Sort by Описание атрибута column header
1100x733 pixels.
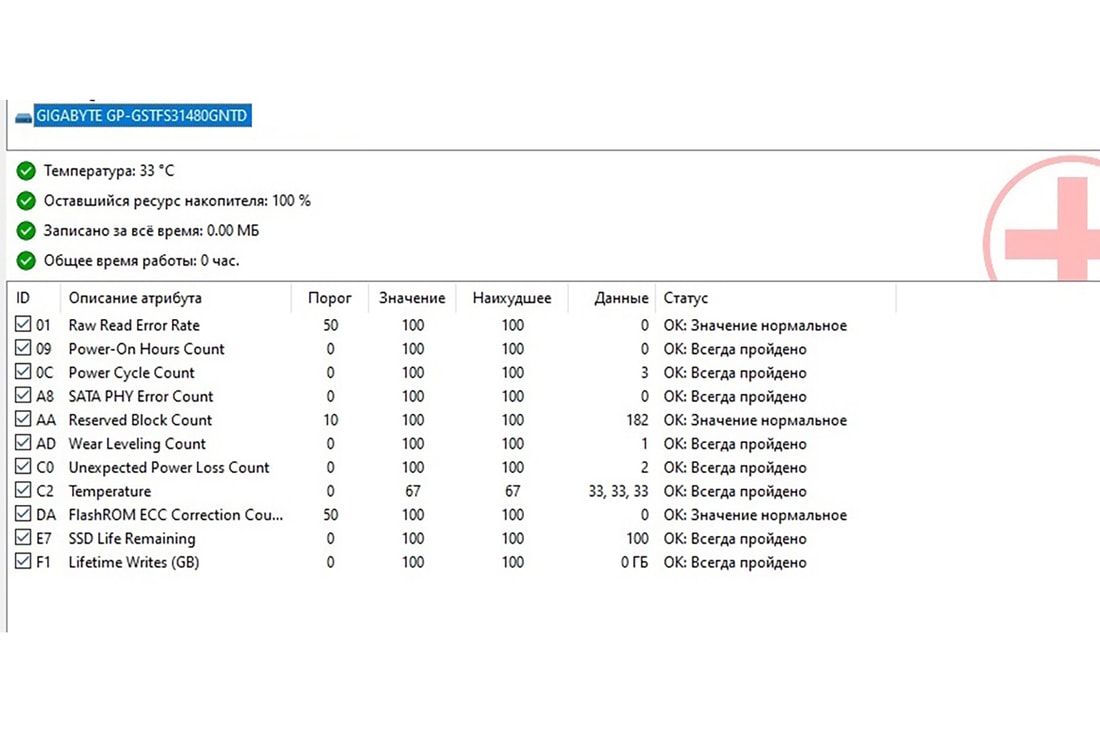tap(135, 298)
